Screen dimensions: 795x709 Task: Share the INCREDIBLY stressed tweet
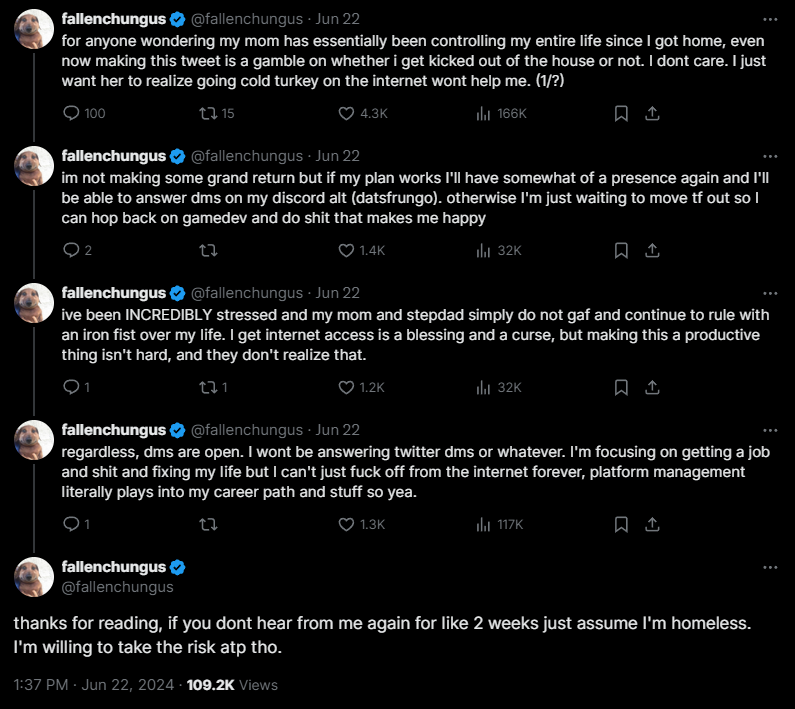point(652,387)
